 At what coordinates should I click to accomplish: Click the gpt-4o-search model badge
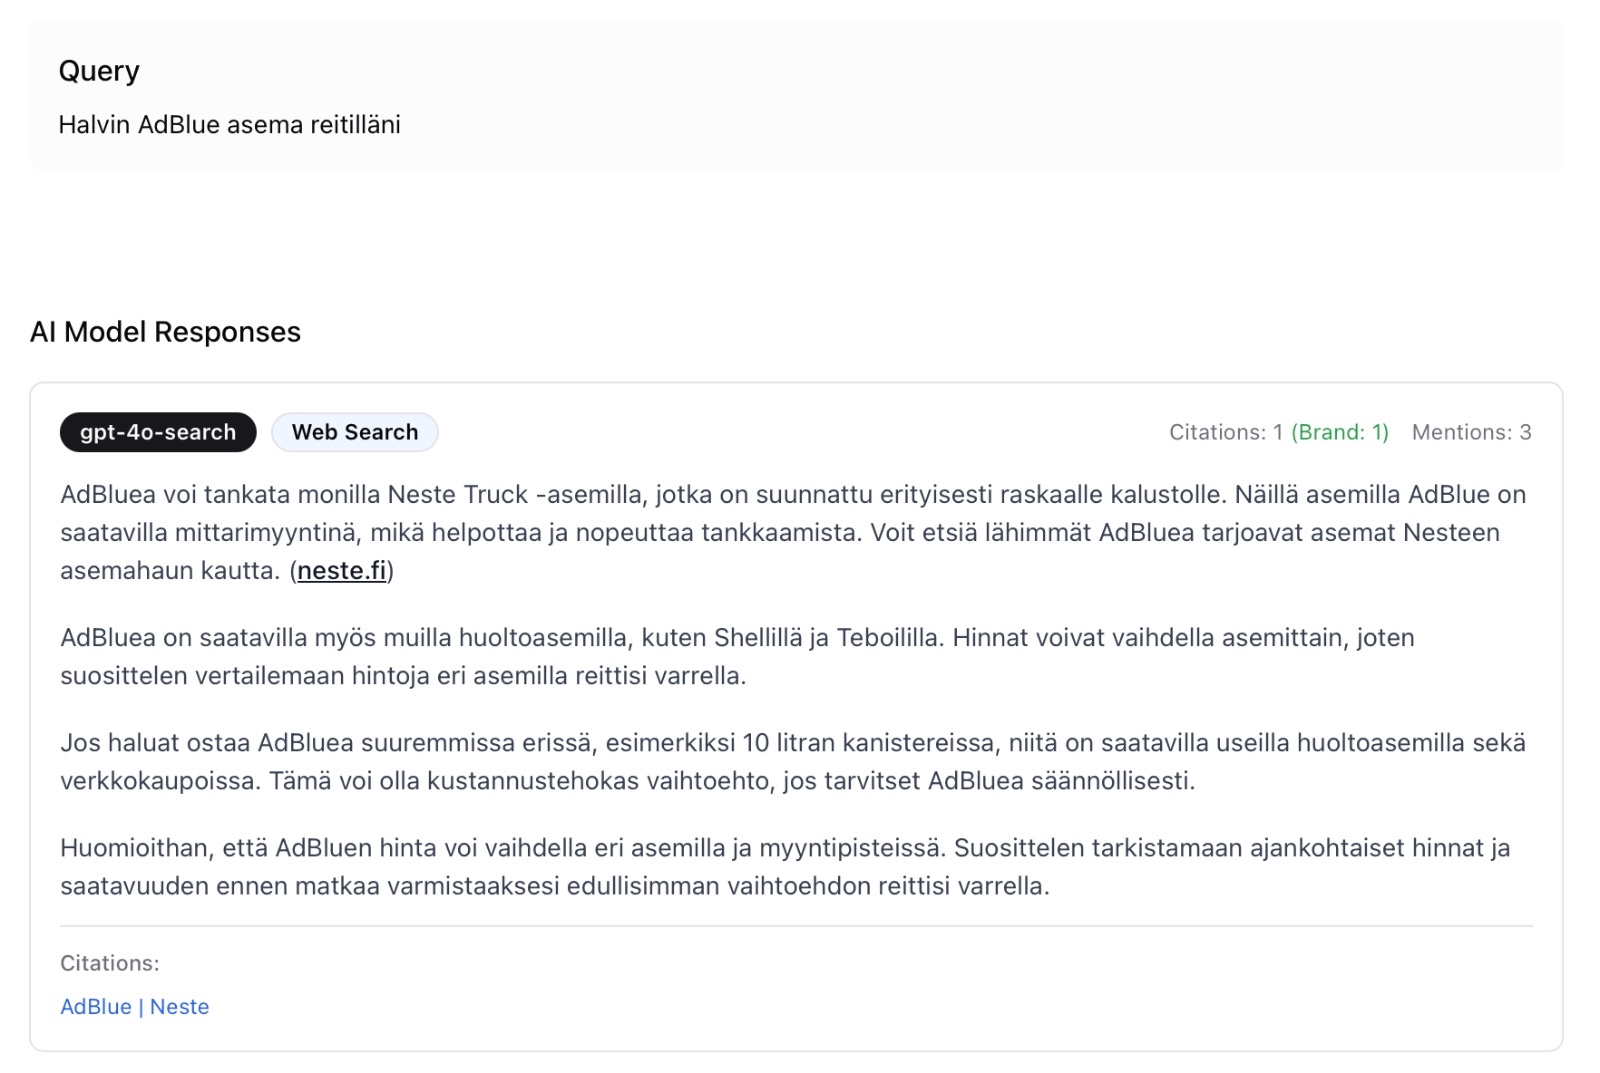158,432
